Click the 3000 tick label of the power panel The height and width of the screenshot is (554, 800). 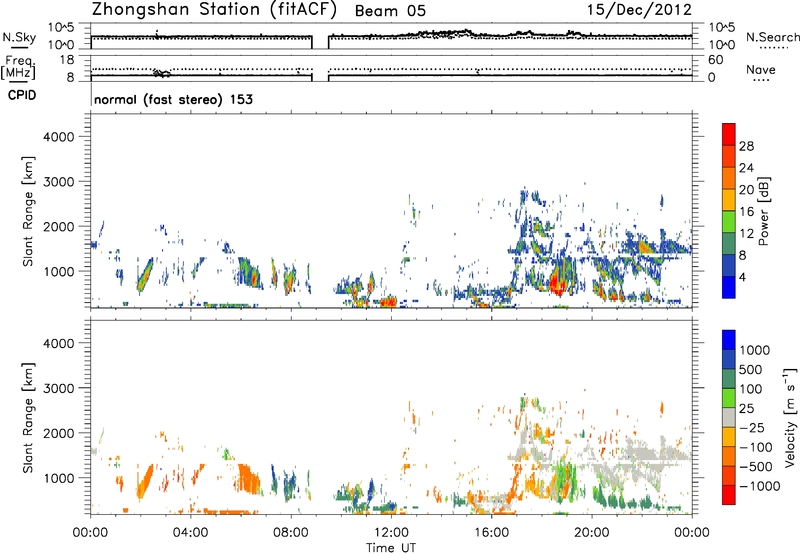point(58,182)
